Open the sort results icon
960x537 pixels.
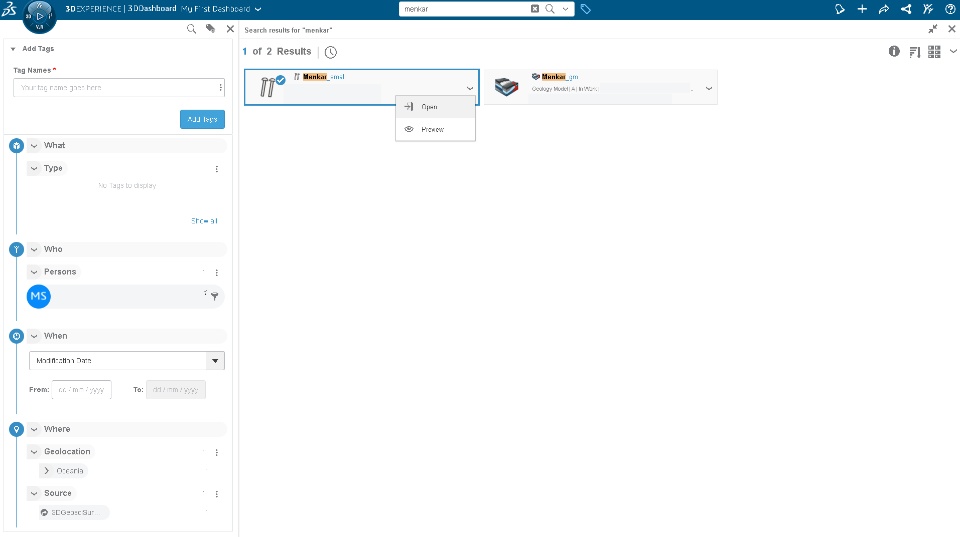pyautogui.click(x=915, y=52)
